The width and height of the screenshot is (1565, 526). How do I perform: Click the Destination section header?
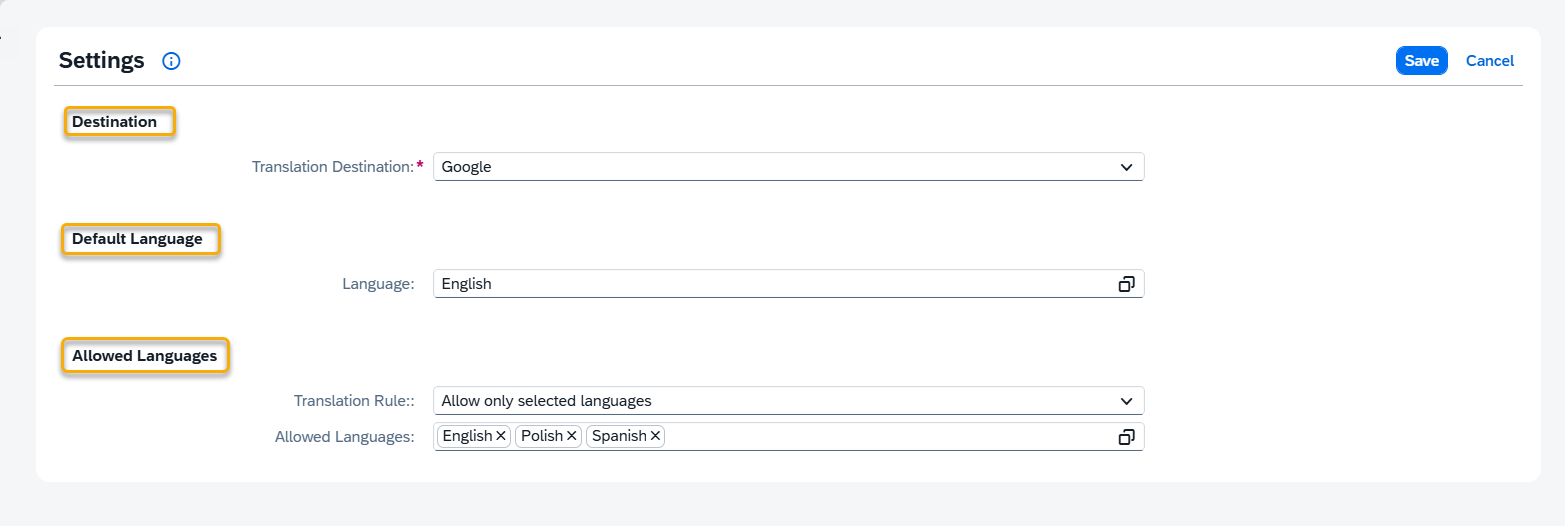[x=115, y=122]
